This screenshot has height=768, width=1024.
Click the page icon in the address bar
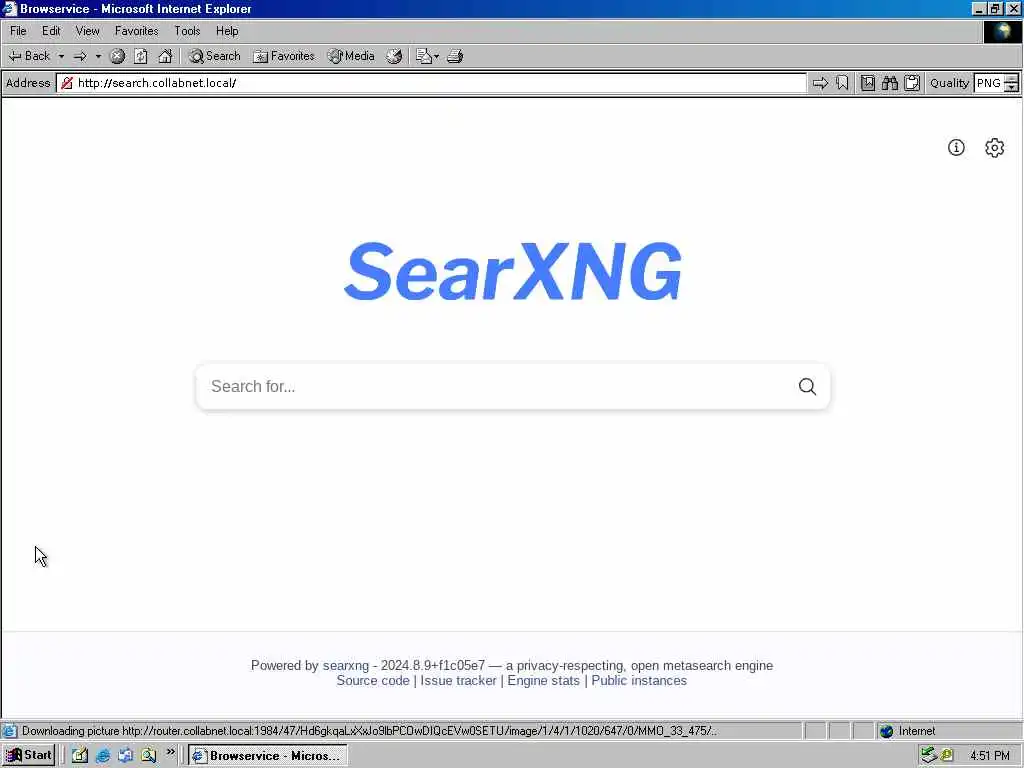pyautogui.click(x=67, y=83)
